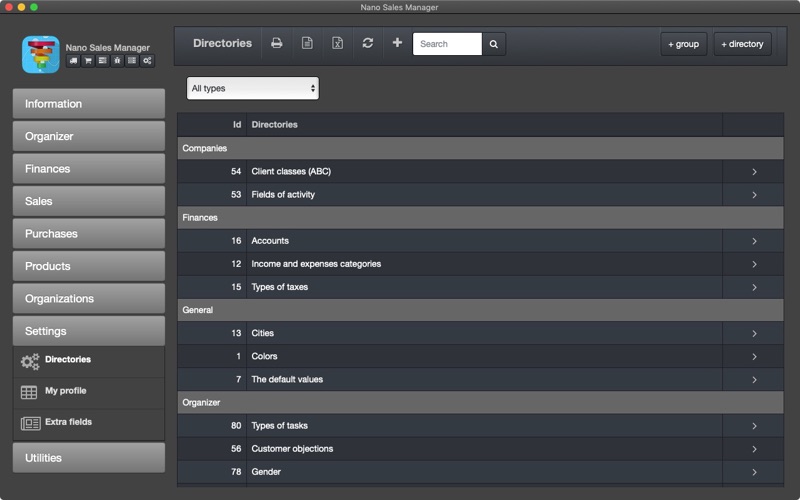Screen dimensions: 800x500
Task: Click the + group button
Action: point(684,44)
